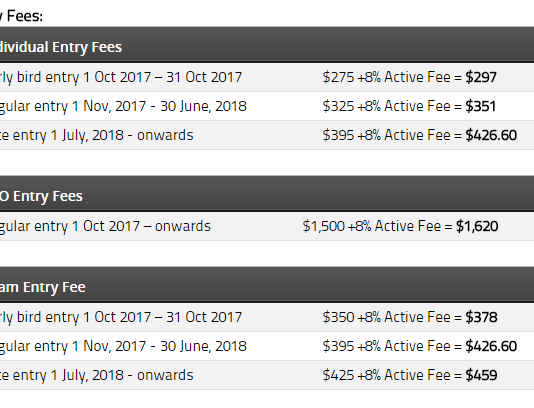The width and height of the screenshot is (534, 408).
Task: Click the Individual Entry Fees header
Action: [61, 47]
